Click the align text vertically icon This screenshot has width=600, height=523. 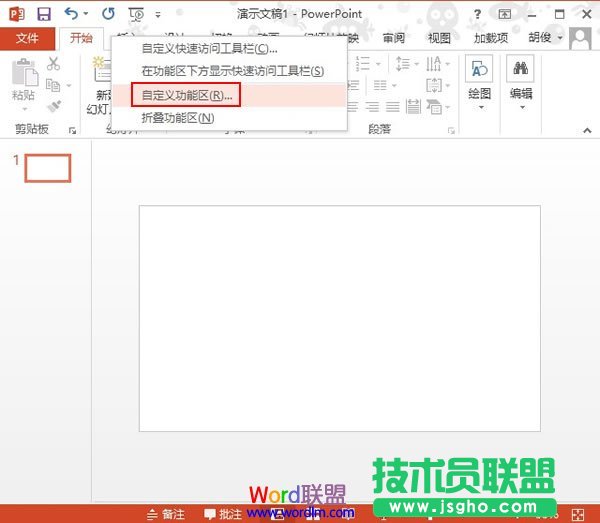tap(434, 85)
